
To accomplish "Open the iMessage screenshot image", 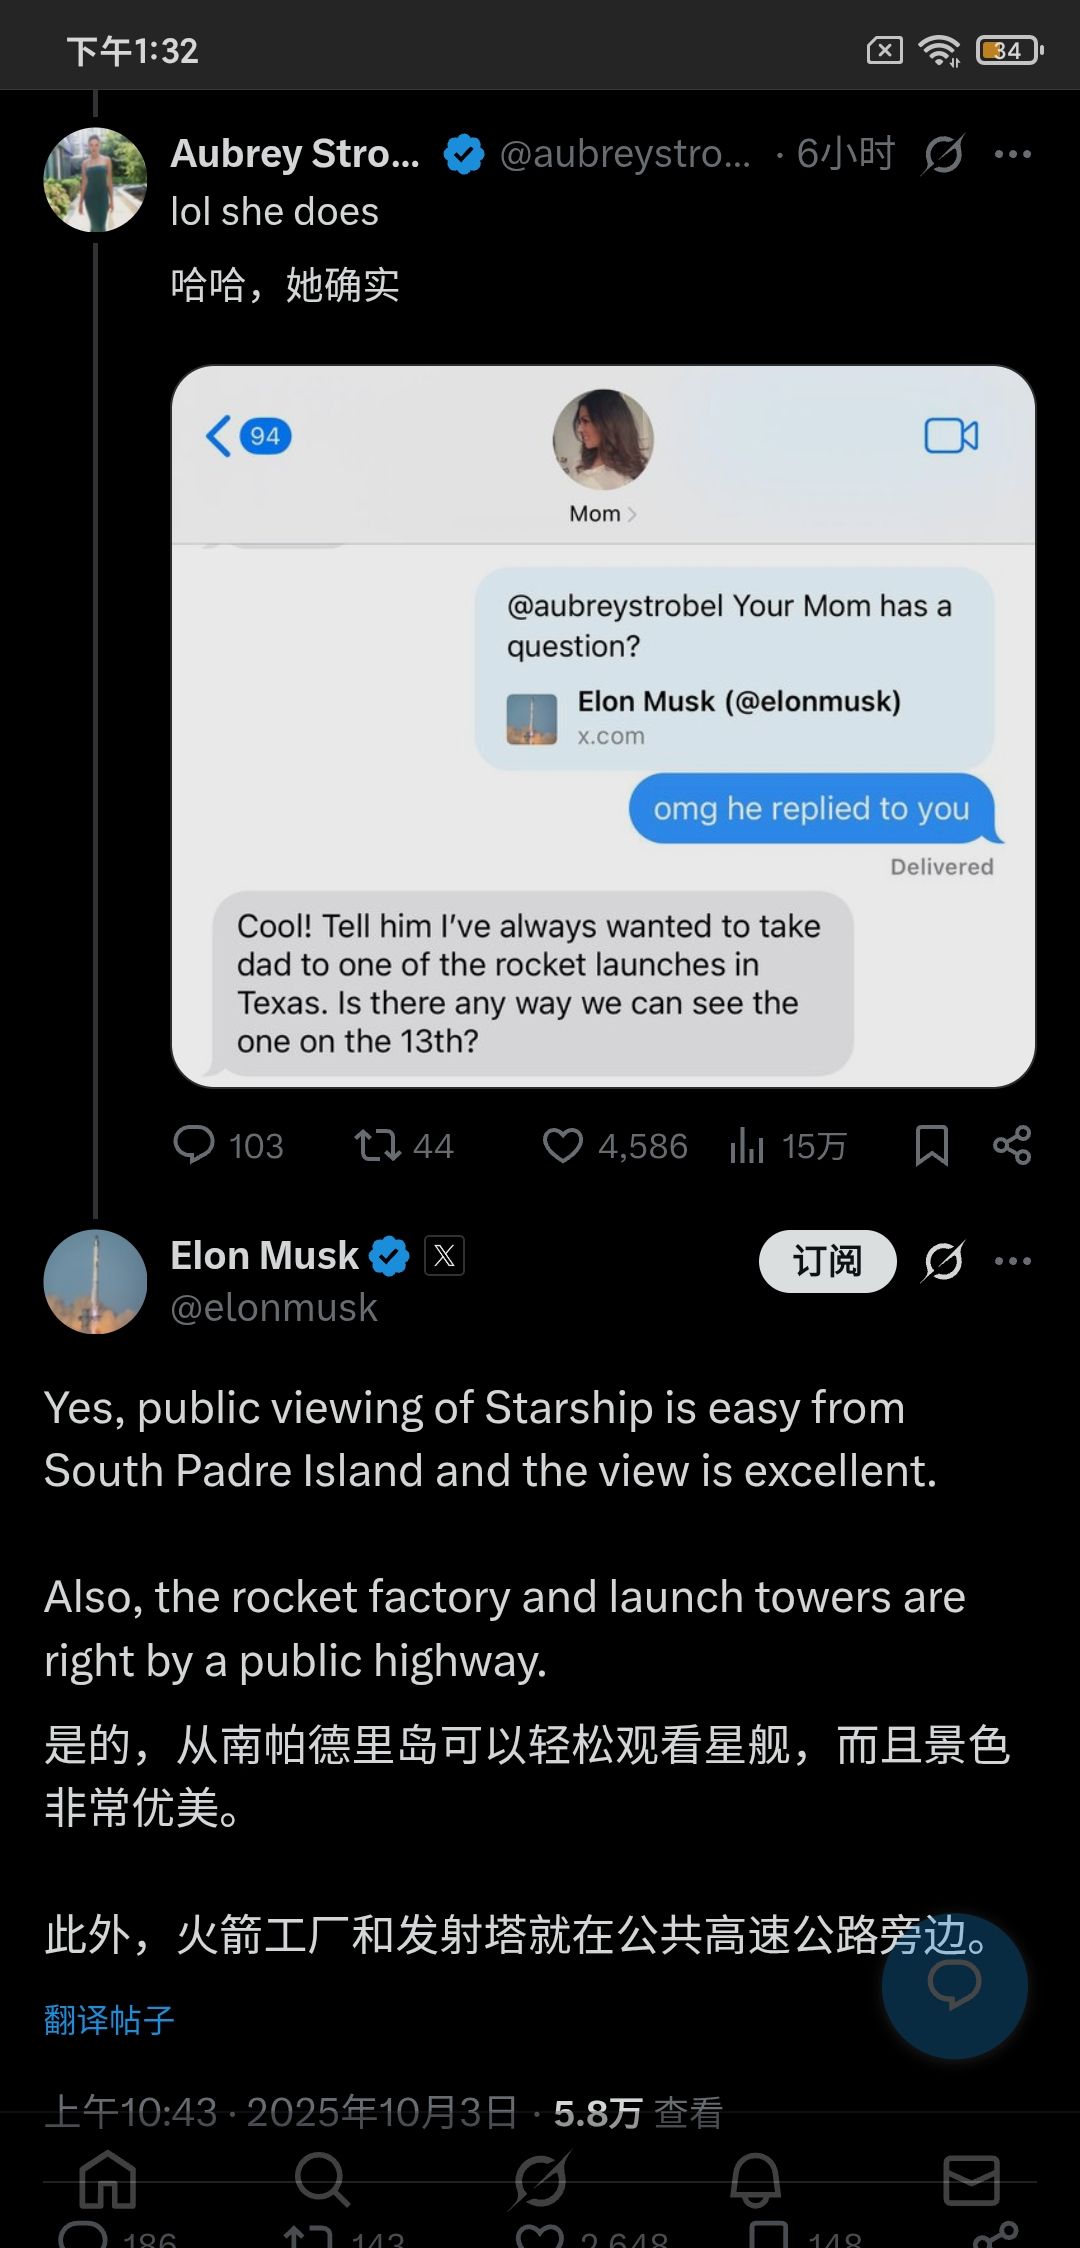I will tap(603, 726).
